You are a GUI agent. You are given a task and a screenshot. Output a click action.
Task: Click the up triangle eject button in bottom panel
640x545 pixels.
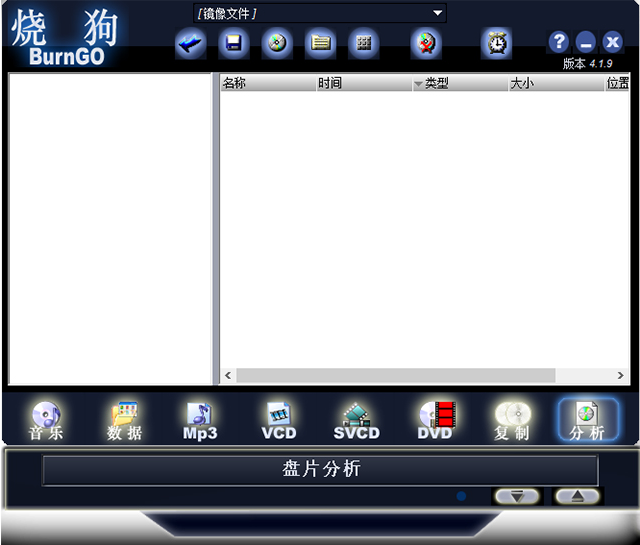pyautogui.click(x=578, y=496)
